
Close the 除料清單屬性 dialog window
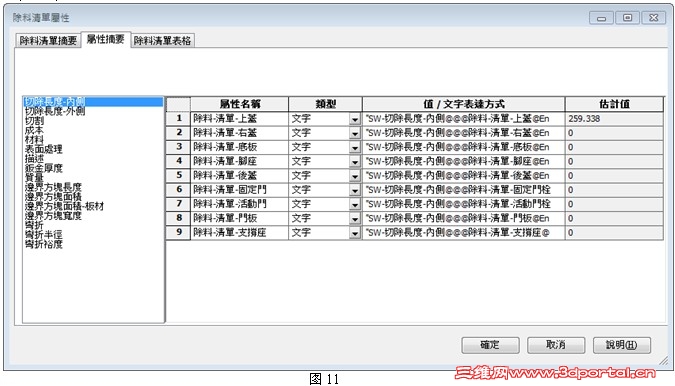coord(654,18)
